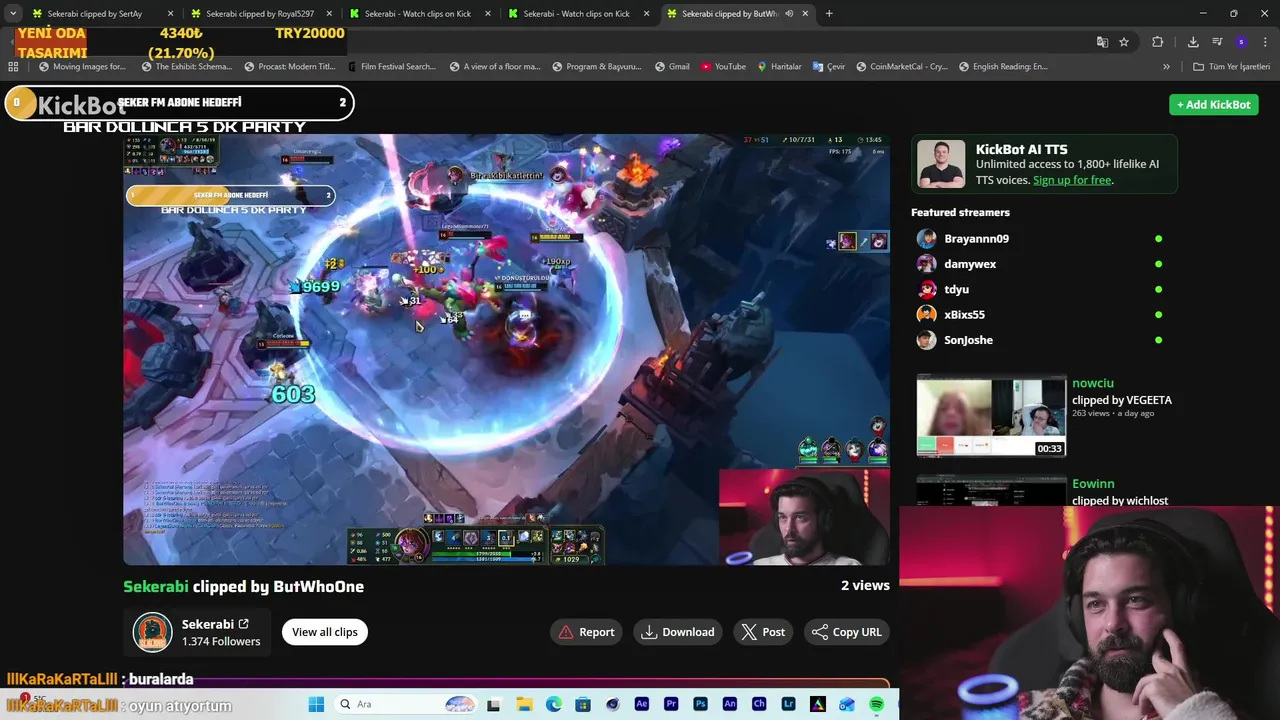The height and width of the screenshot is (720, 1280).
Task: Mute the audio-playing ButWhoOne tab
Action: (789, 14)
